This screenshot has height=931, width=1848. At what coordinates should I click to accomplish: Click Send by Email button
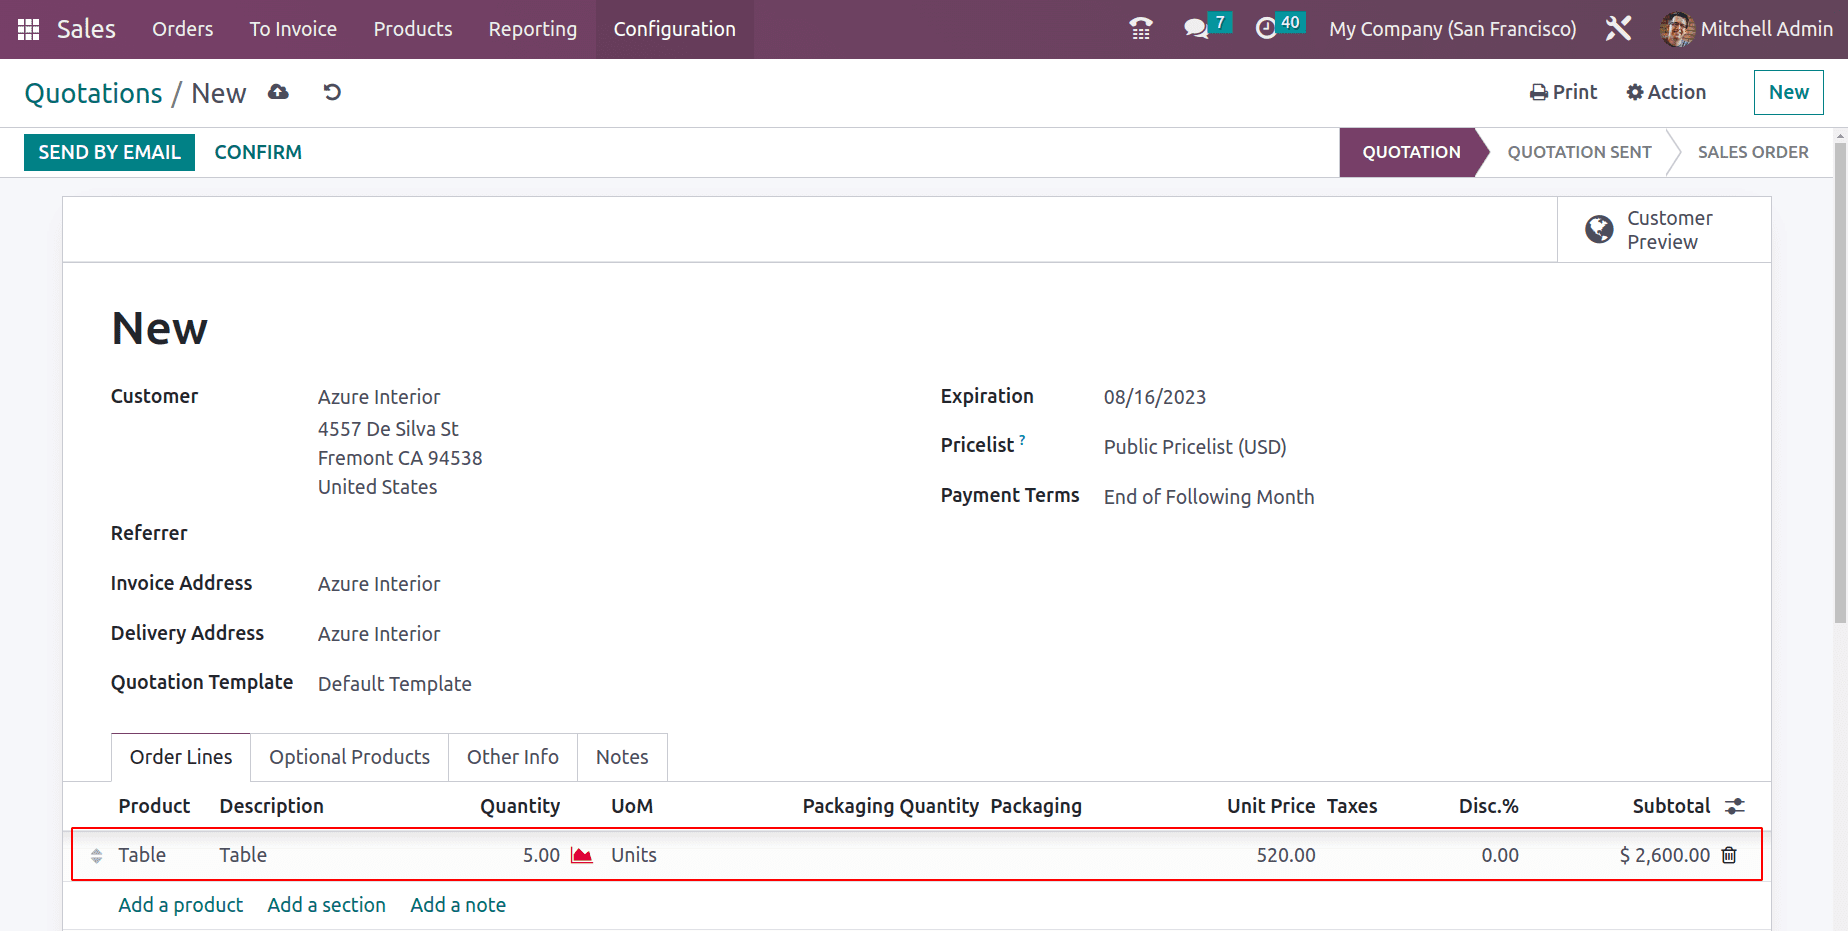pyautogui.click(x=109, y=152)
